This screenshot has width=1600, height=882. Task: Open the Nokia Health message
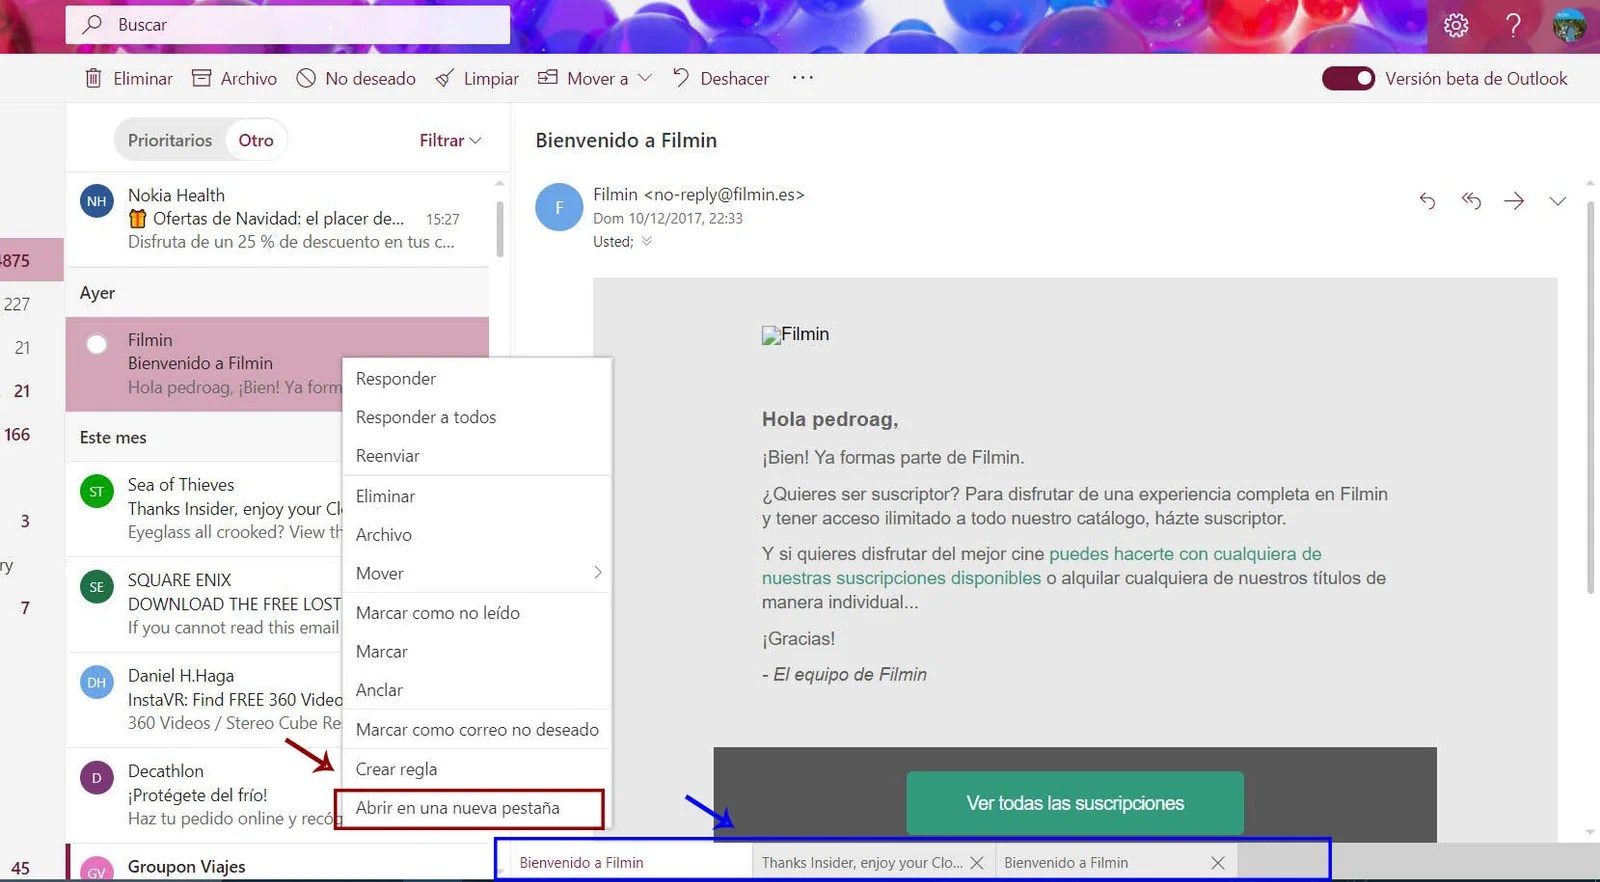pos(277,219)
